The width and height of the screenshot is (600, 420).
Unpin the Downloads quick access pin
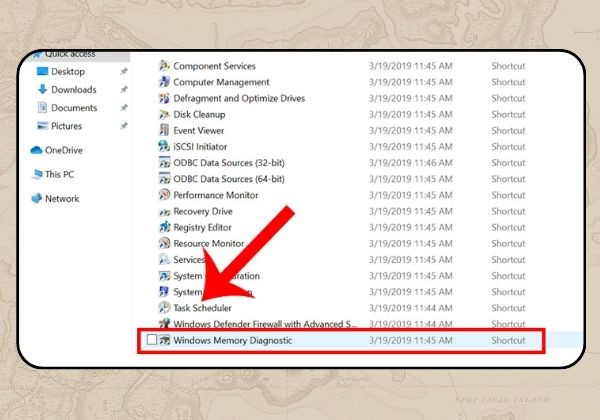[x=124, y=90]
